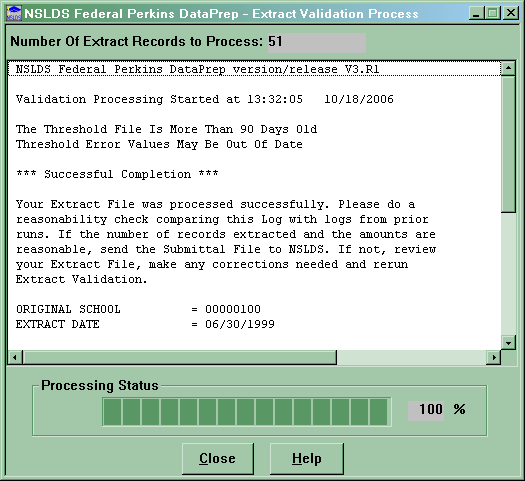Click the EXTRACT DATE = 06/30/1999 line
Viewport: 525px width, 481px height.
(145, 324)
